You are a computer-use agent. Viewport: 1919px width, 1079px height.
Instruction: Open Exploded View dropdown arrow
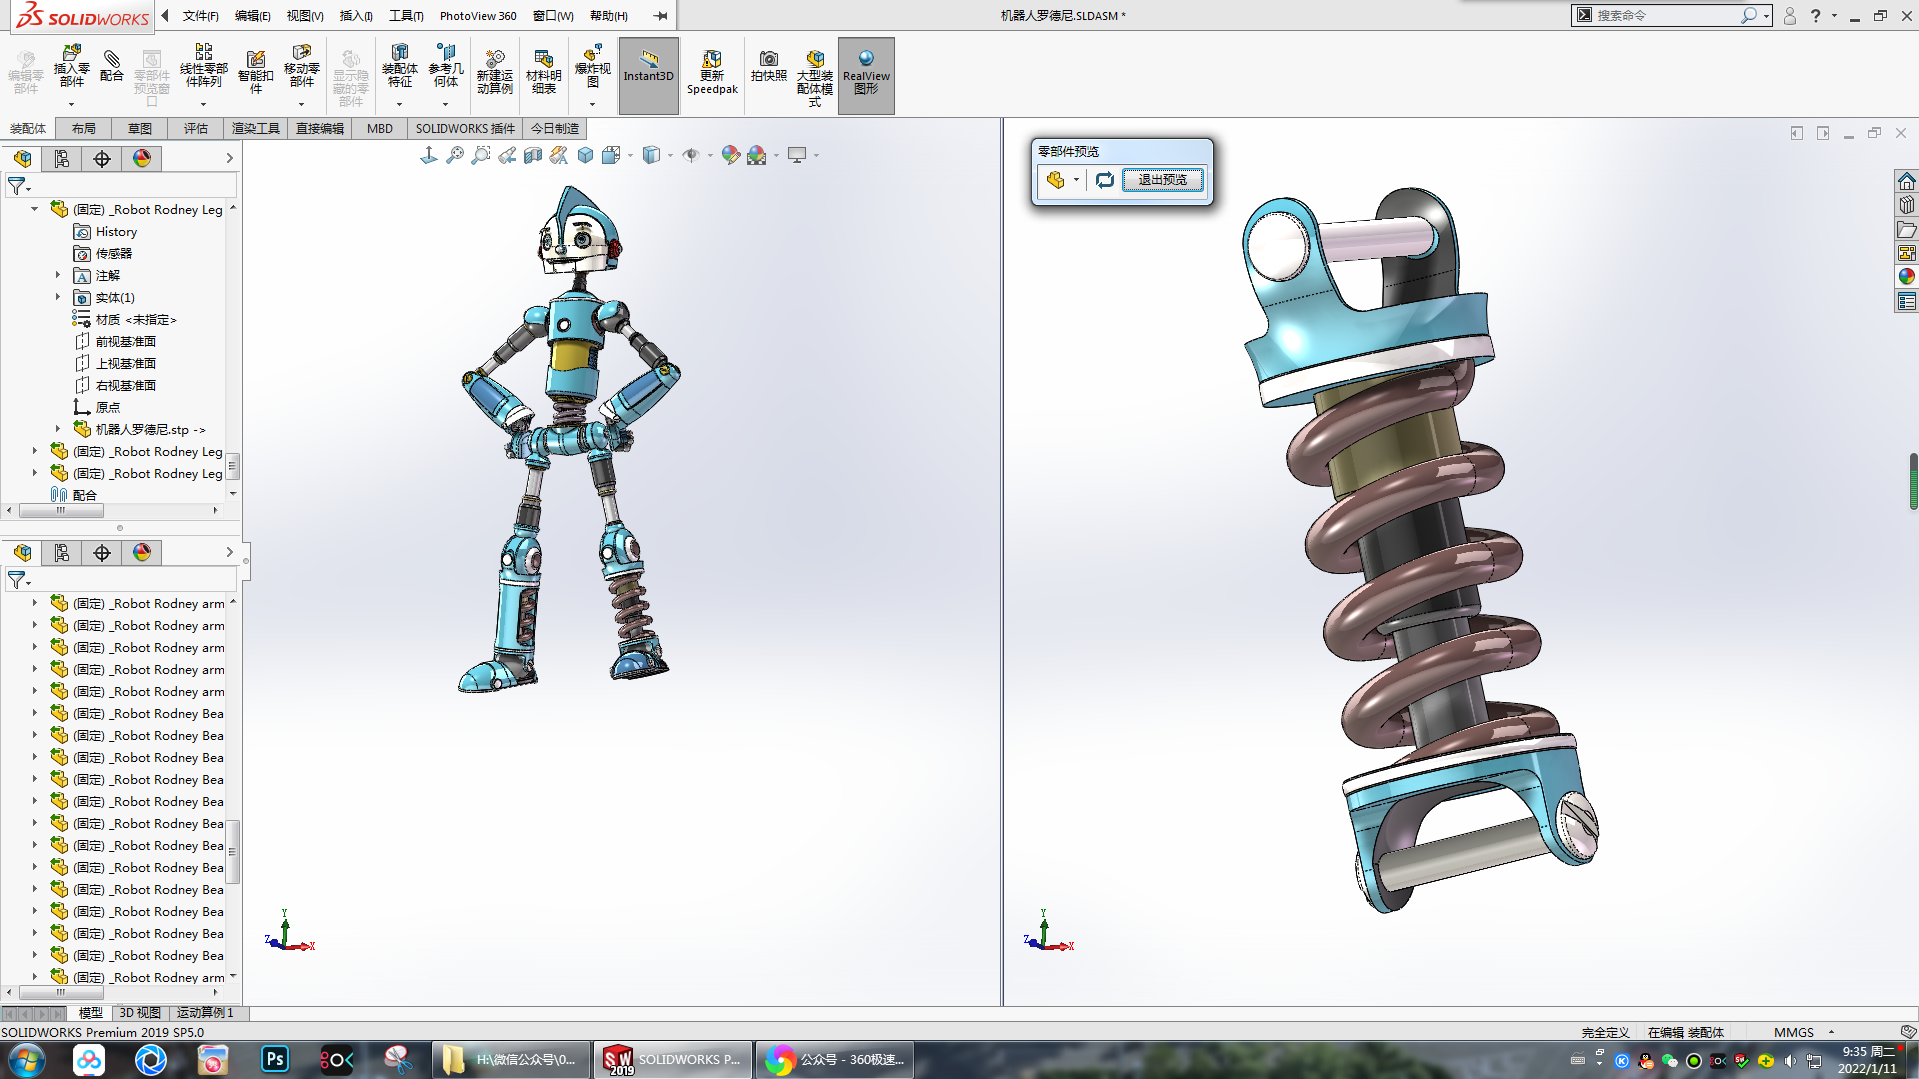point(592,104)
